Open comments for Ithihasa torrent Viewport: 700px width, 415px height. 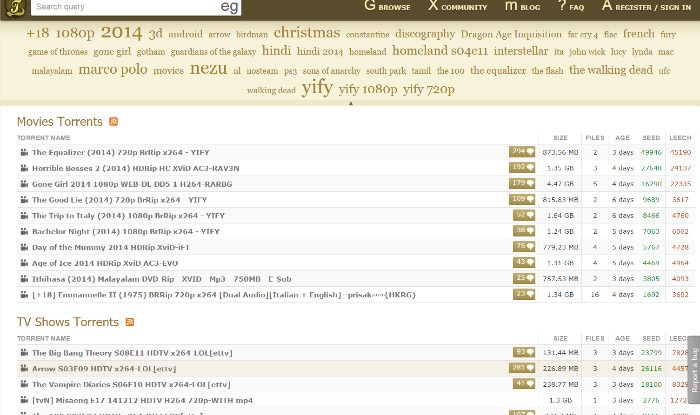[524, 278]
